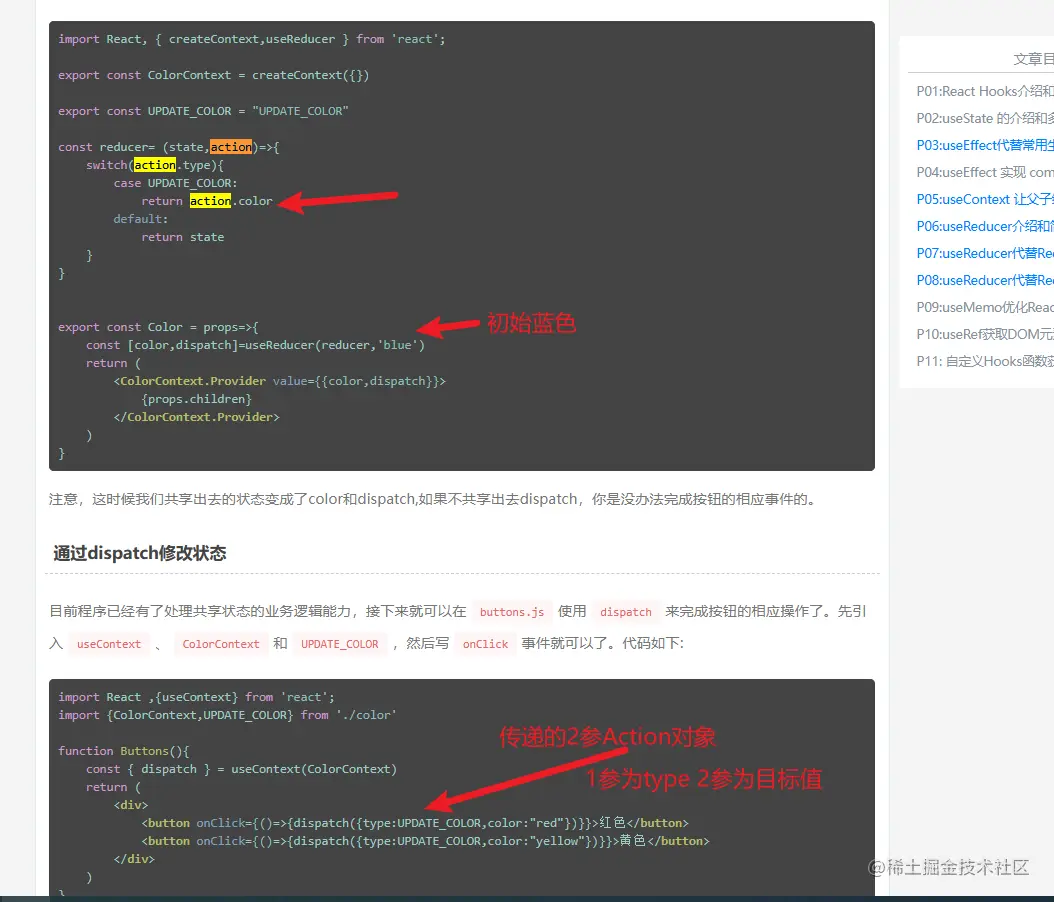Open the P03:useEffect article link
Viewport: 1054px width, 902px height.
985,145
